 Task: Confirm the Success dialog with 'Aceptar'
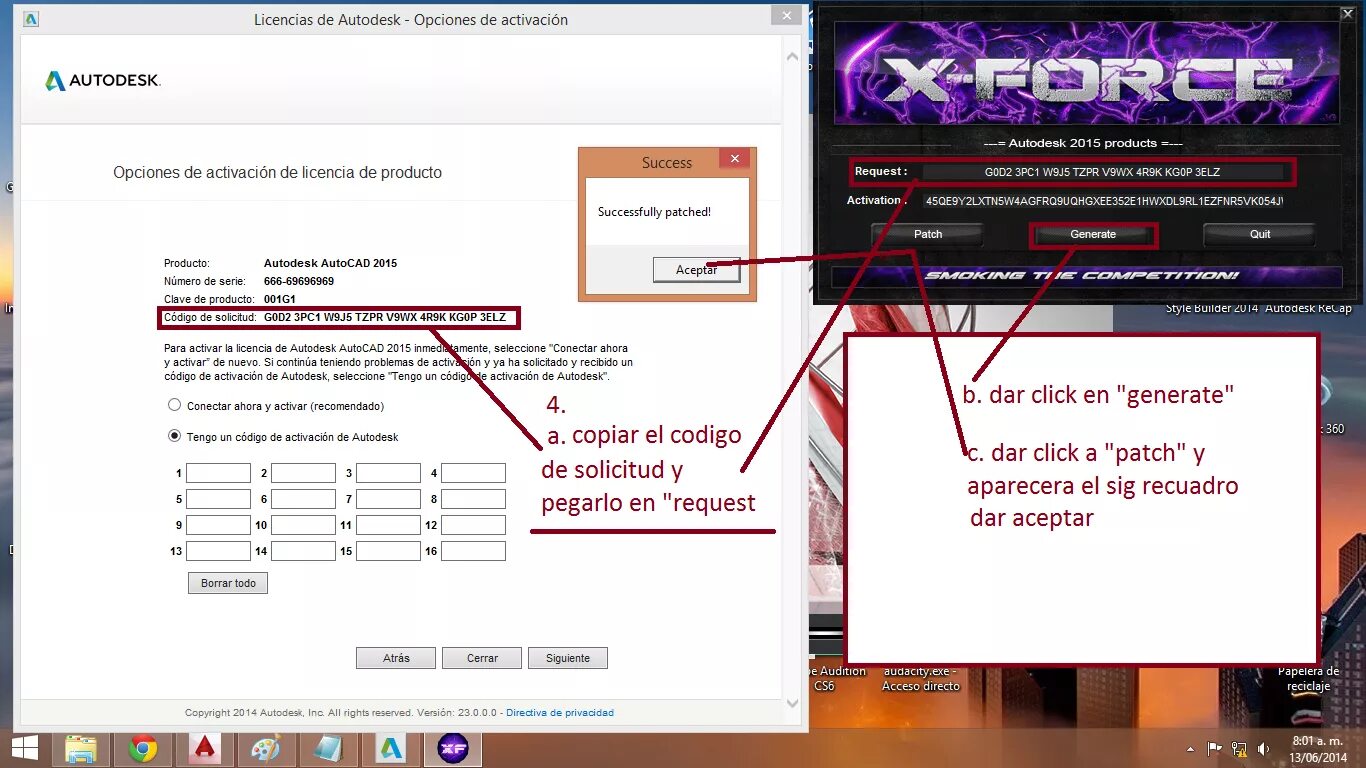[696, 270]
